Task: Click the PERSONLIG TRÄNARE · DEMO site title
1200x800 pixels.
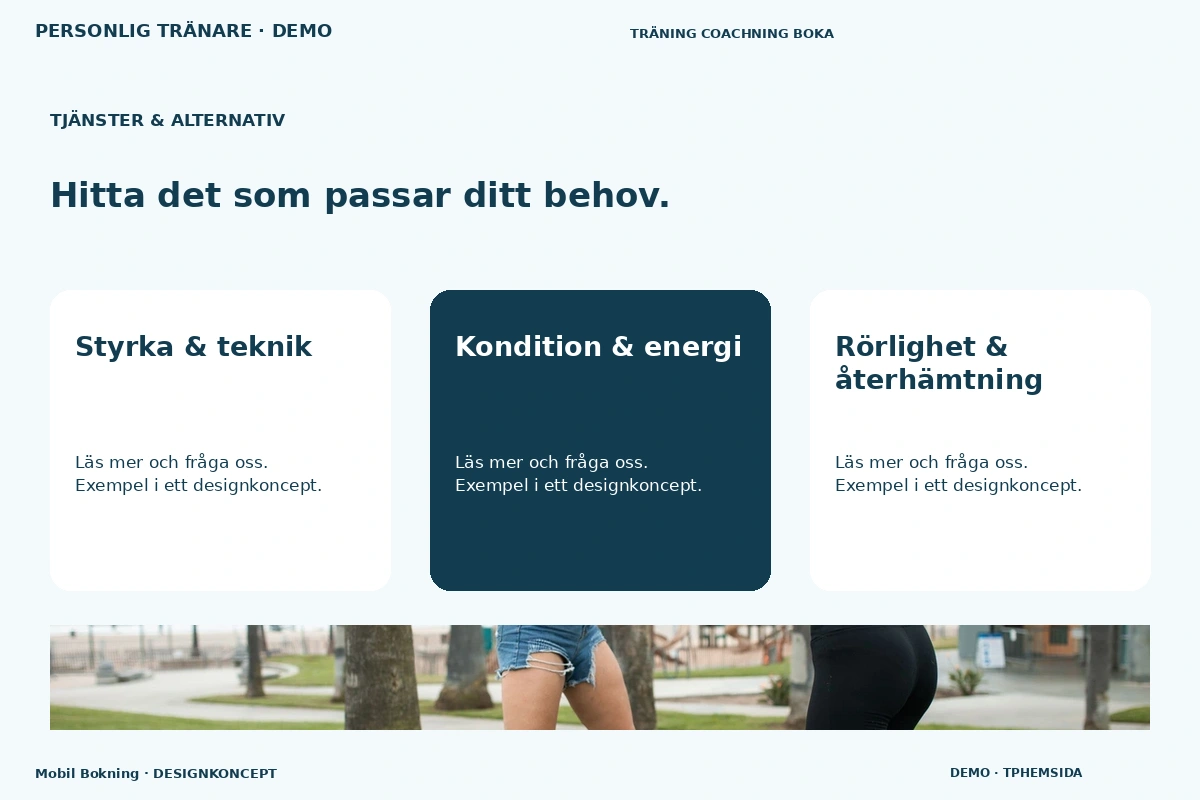Action: coord(183,31)
